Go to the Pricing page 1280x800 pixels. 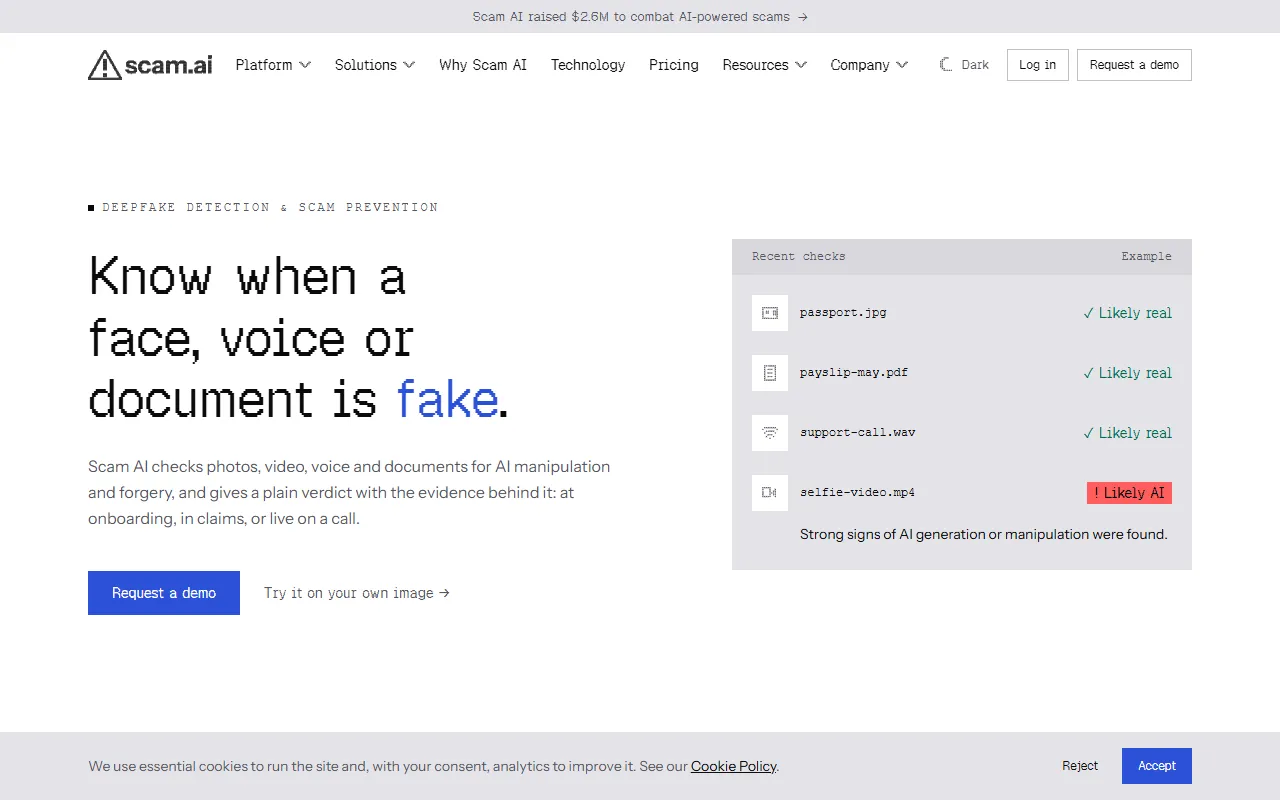[x=674, y=65]
